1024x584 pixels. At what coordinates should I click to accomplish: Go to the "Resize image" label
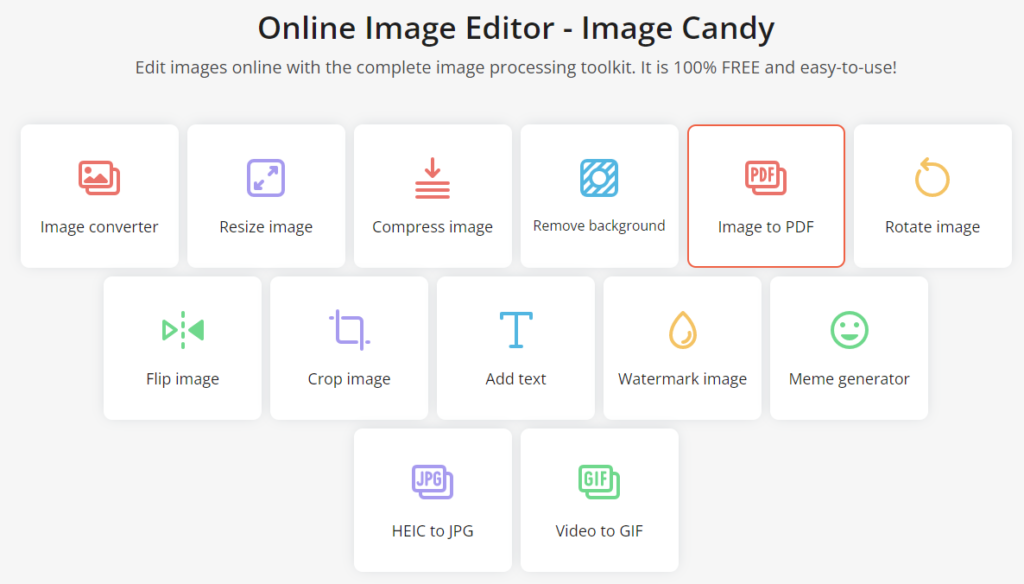pyautogui.click(x=266, y=227)
